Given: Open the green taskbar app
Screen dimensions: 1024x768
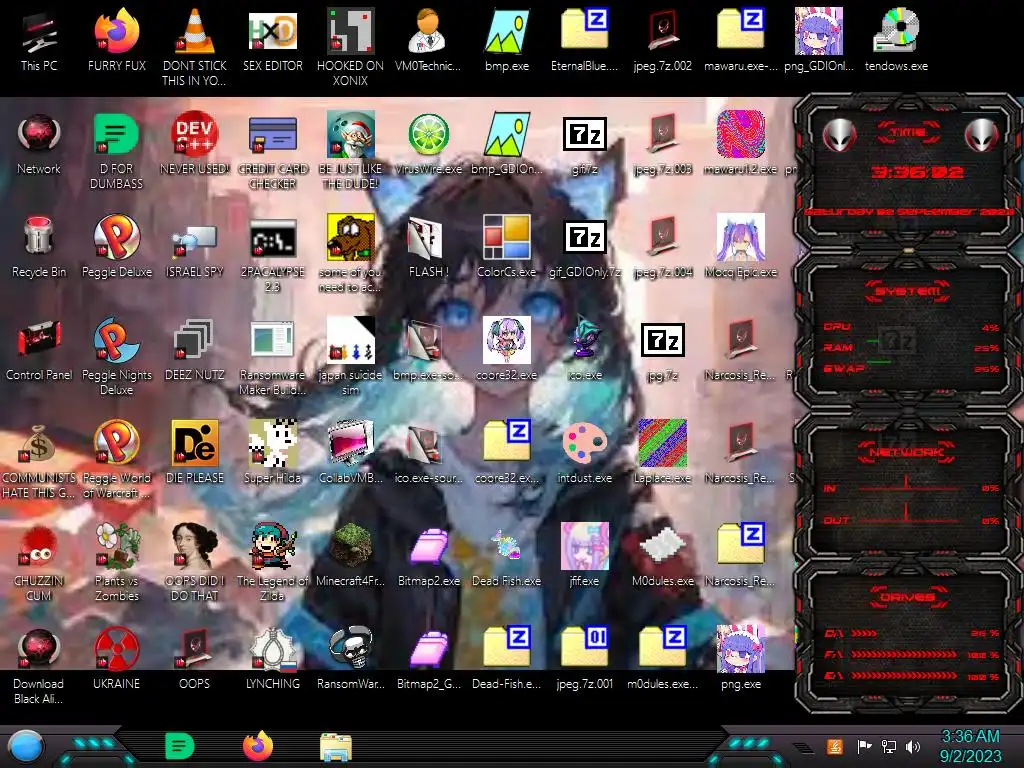Looking at the screenshot, I should click(179, 746).
